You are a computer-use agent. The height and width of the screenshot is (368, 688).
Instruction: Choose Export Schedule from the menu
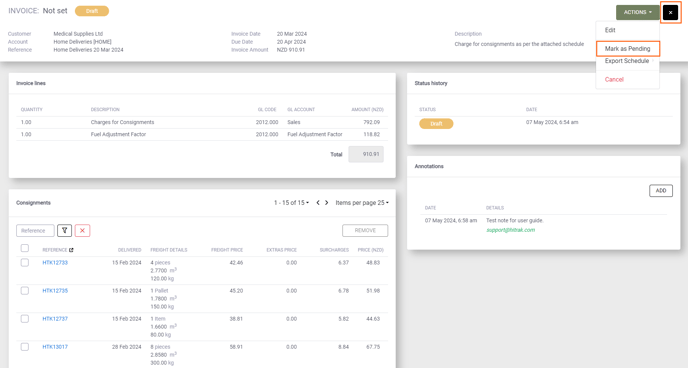coord(627,61)
